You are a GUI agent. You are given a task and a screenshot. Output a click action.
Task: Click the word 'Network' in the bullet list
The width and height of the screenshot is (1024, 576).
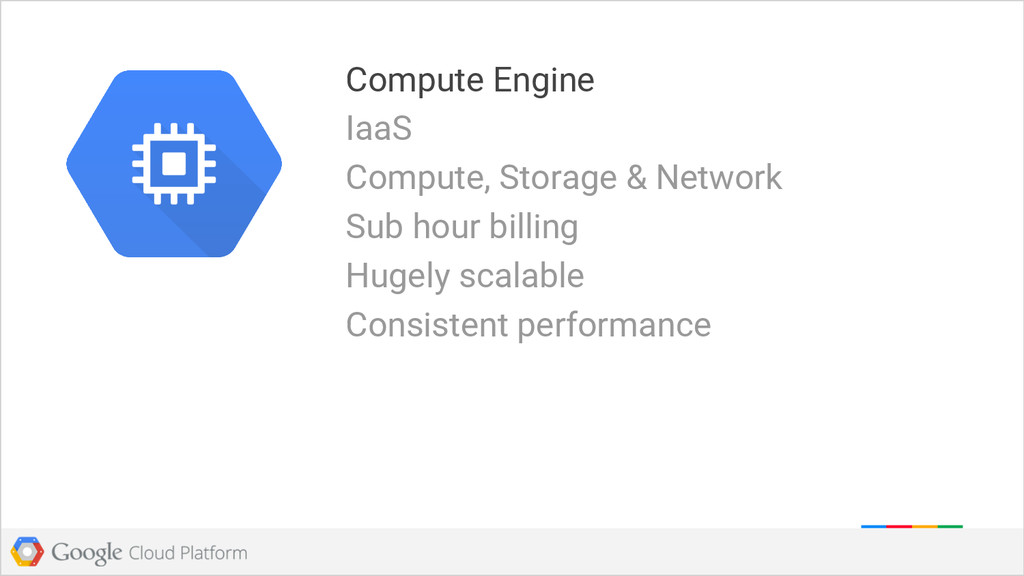click(x=719, y=178)
